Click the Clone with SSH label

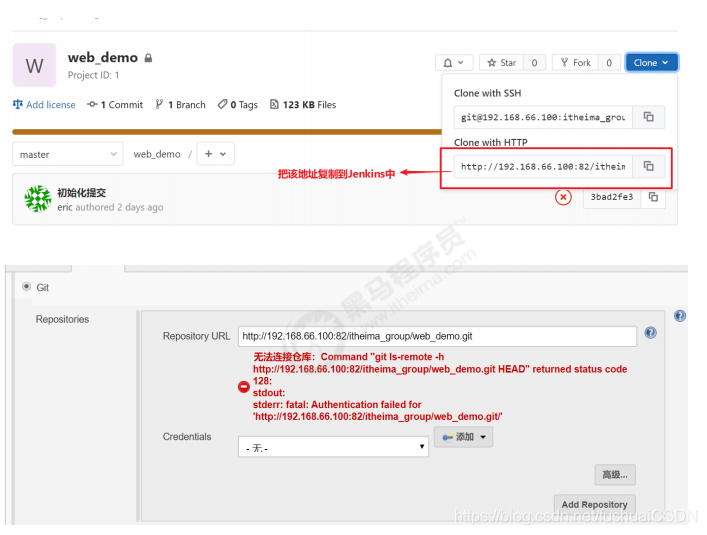point(487,93)
